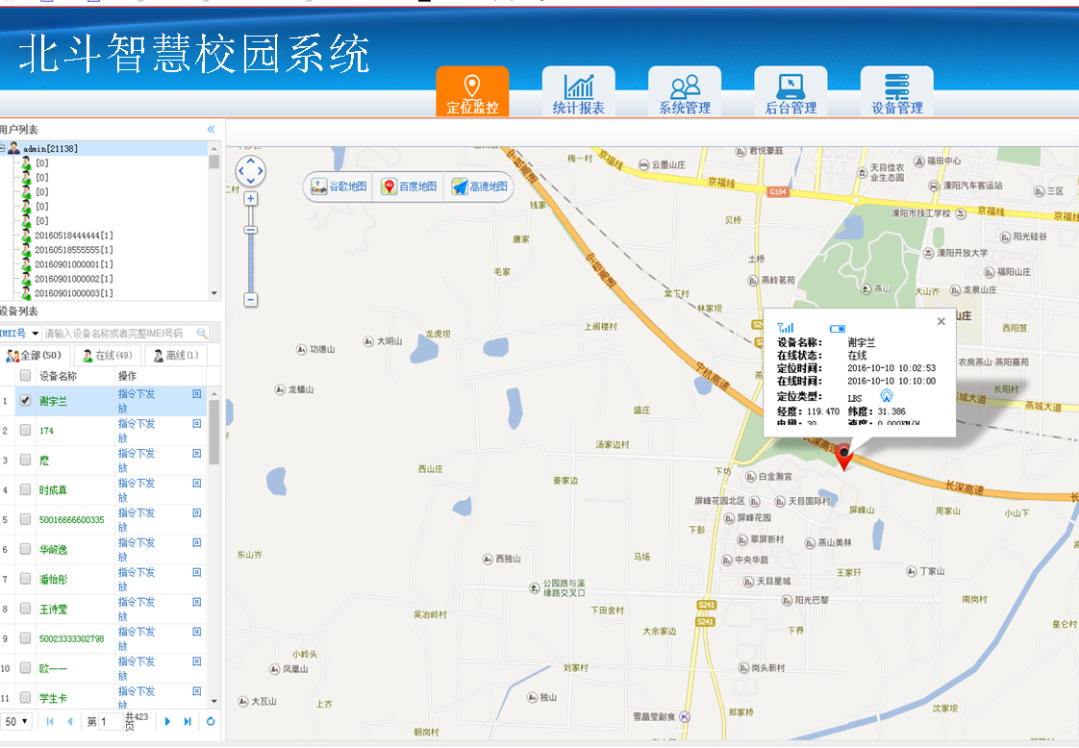
Task: Go to last page of device list
Action: click(187, 721)
